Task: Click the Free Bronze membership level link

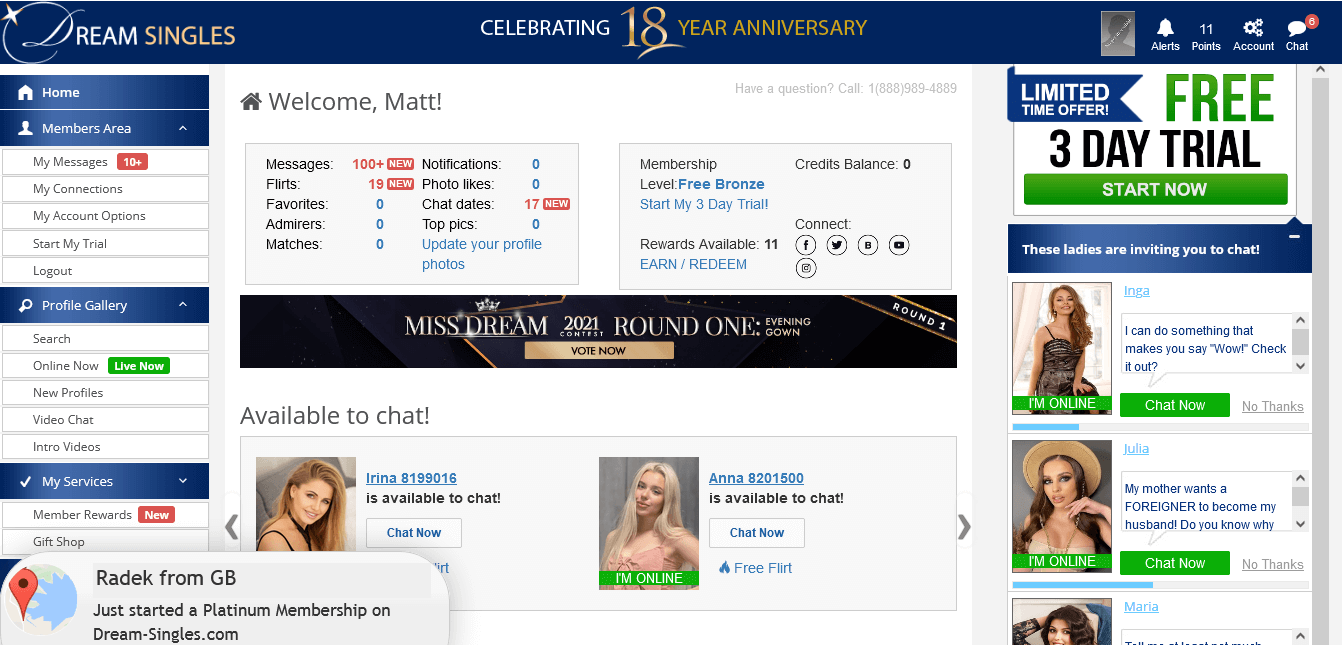Action: [x=721, y=184]
